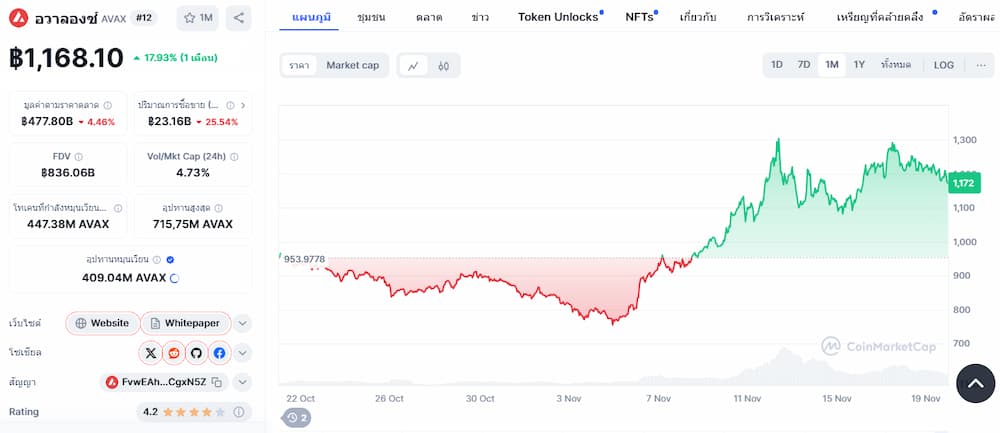Expand the website links dropdown chevron
1000x433 pixels.
point(242,323)
